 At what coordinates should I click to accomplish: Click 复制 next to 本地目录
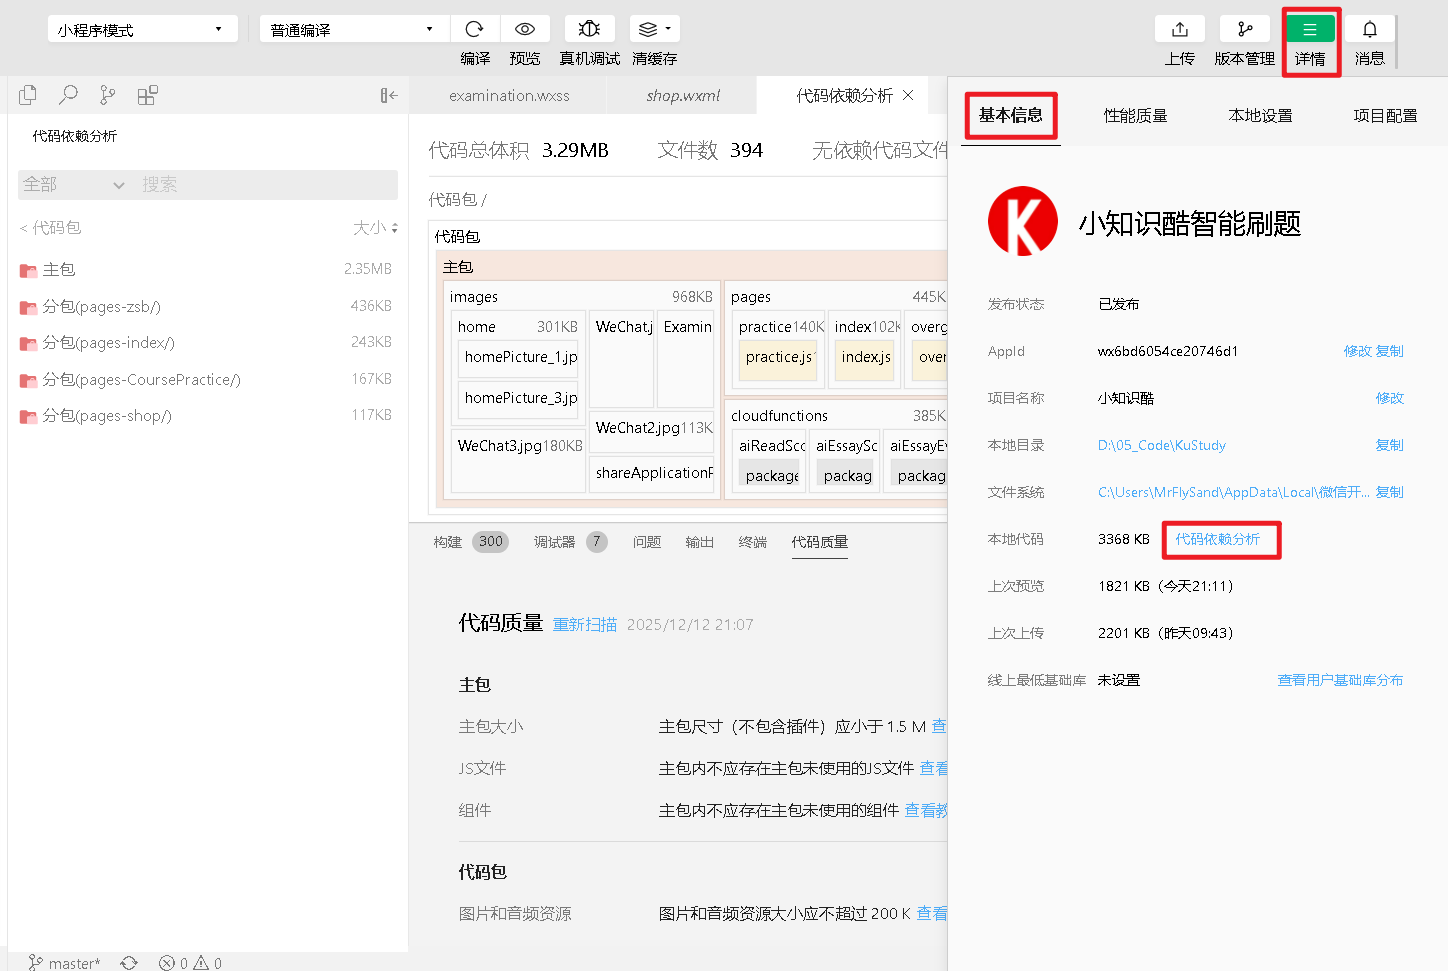point(1390,445)
